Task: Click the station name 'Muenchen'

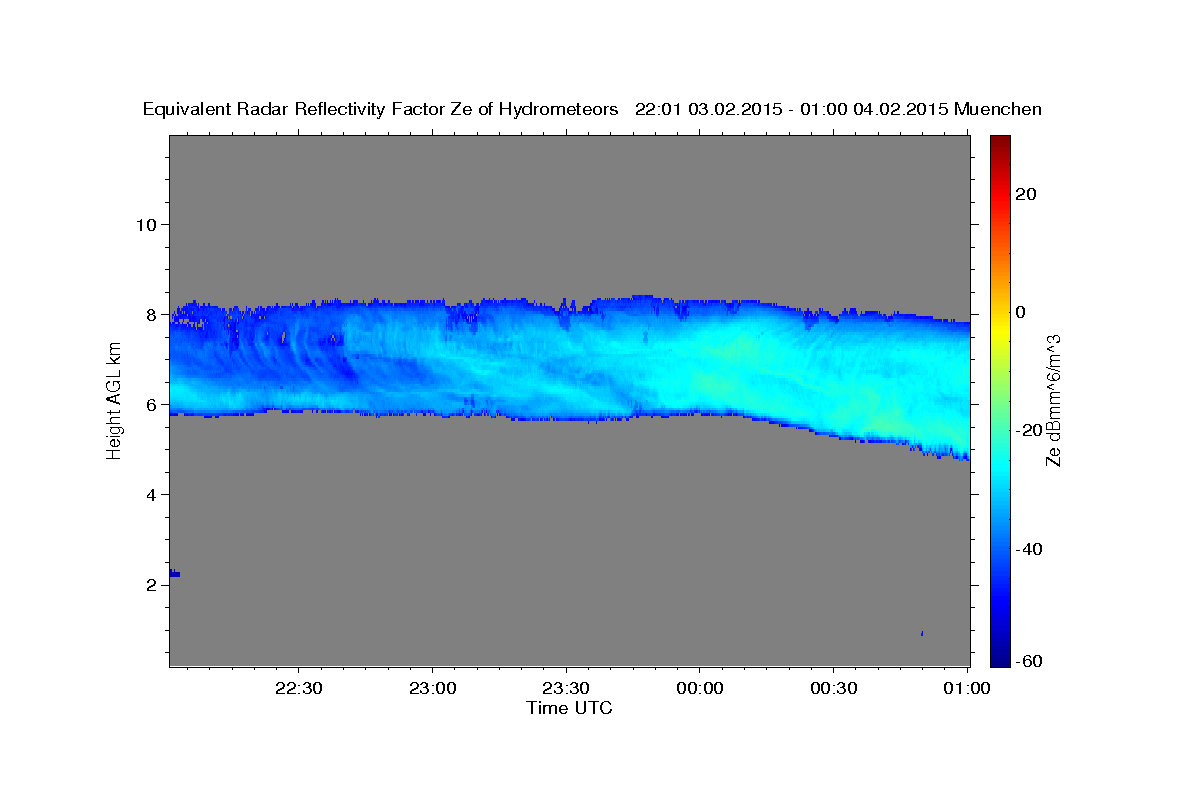Action: 998,109
